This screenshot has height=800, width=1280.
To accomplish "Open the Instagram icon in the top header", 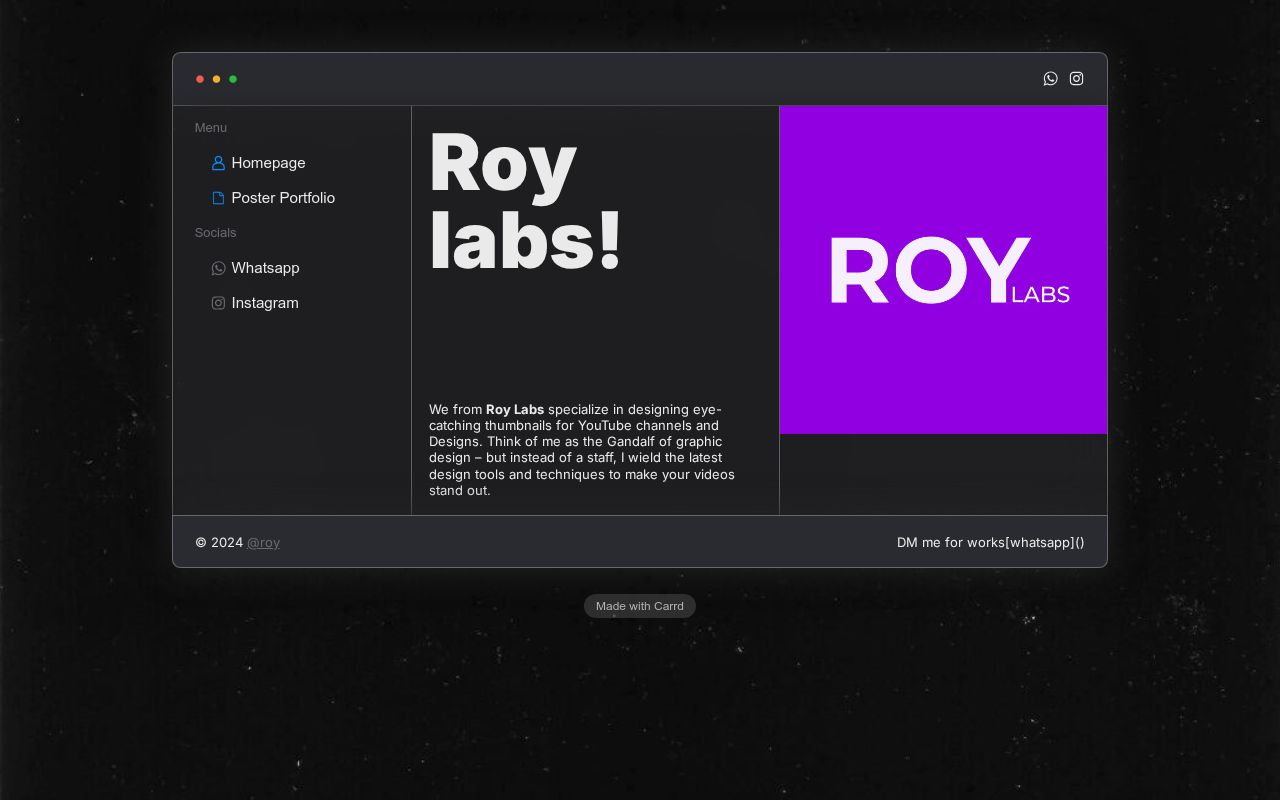I will coord(1076,79).
